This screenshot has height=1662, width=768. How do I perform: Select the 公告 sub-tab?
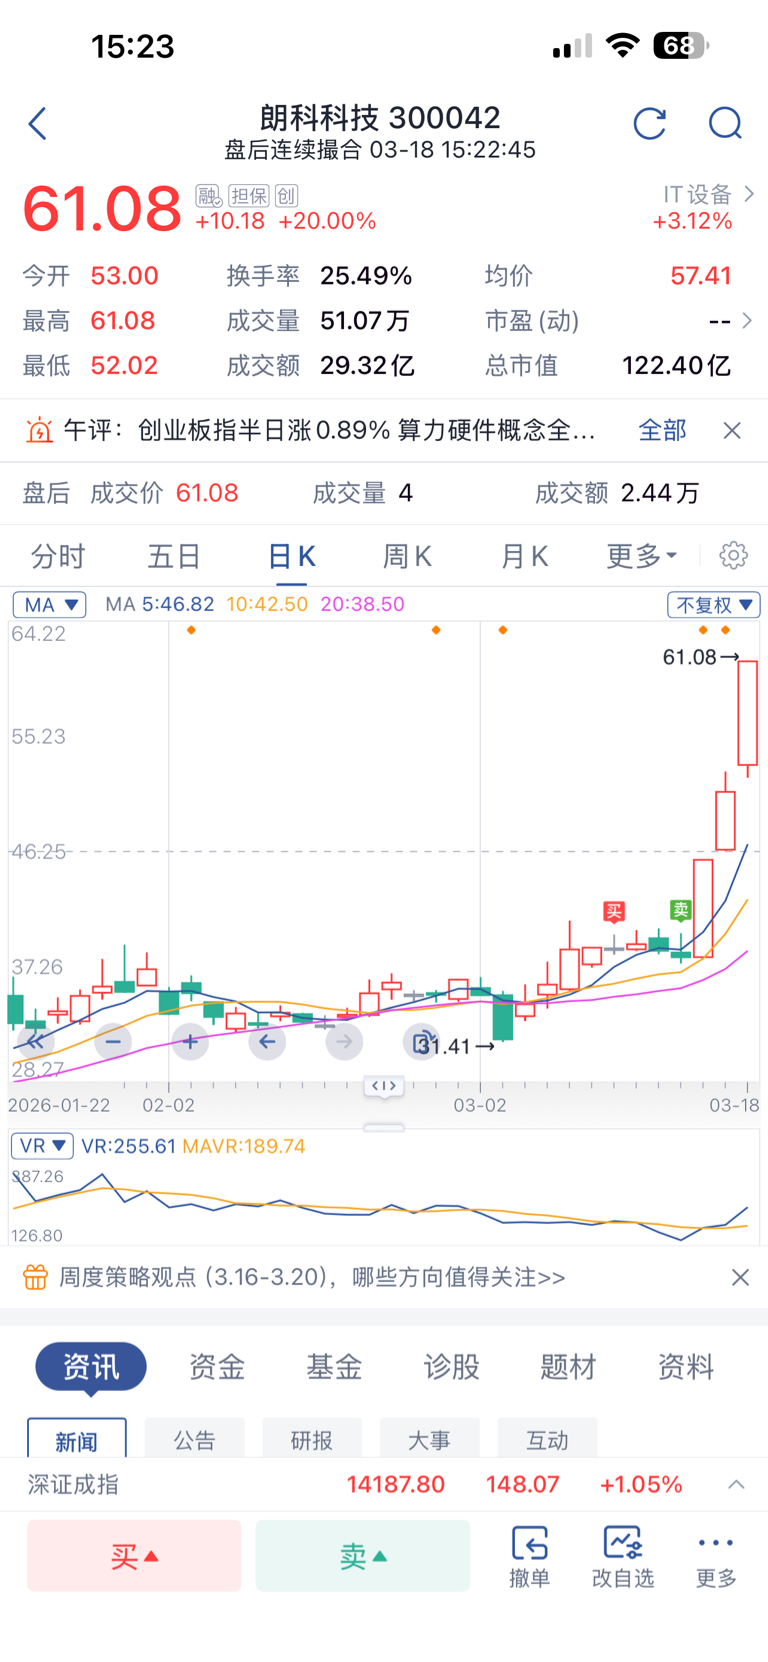(x=194, y=1439)
